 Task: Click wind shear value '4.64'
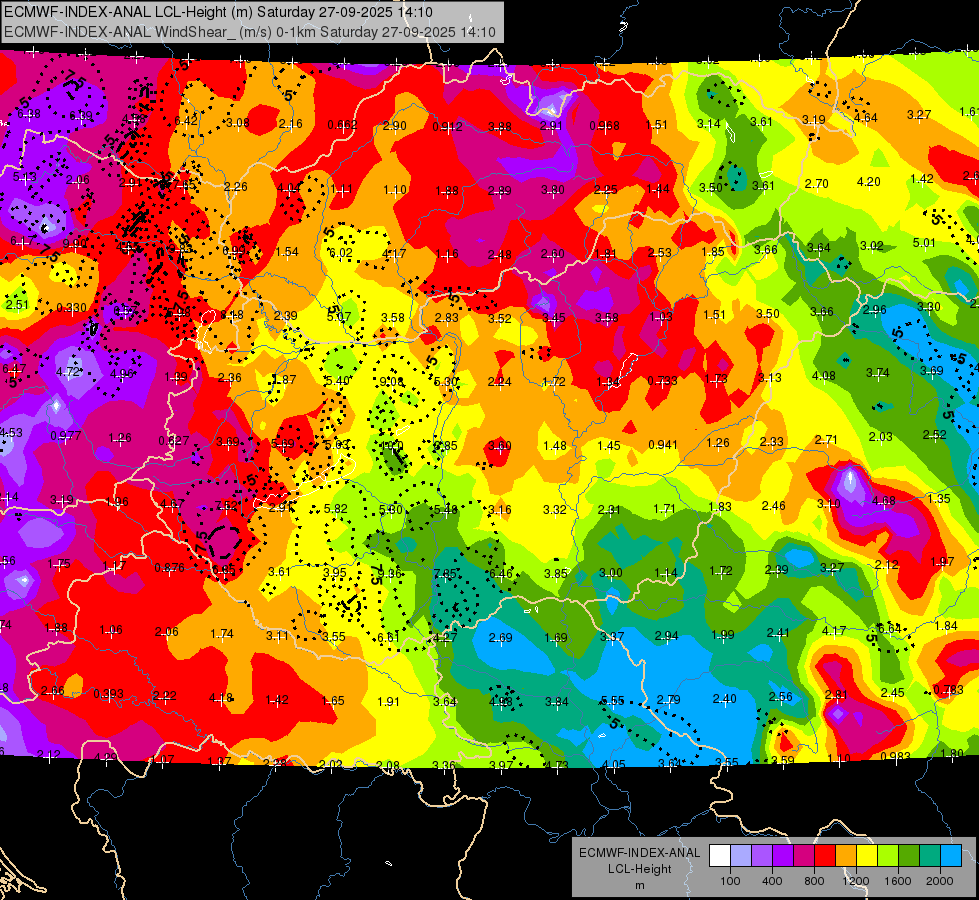click(x=865, y=117)
